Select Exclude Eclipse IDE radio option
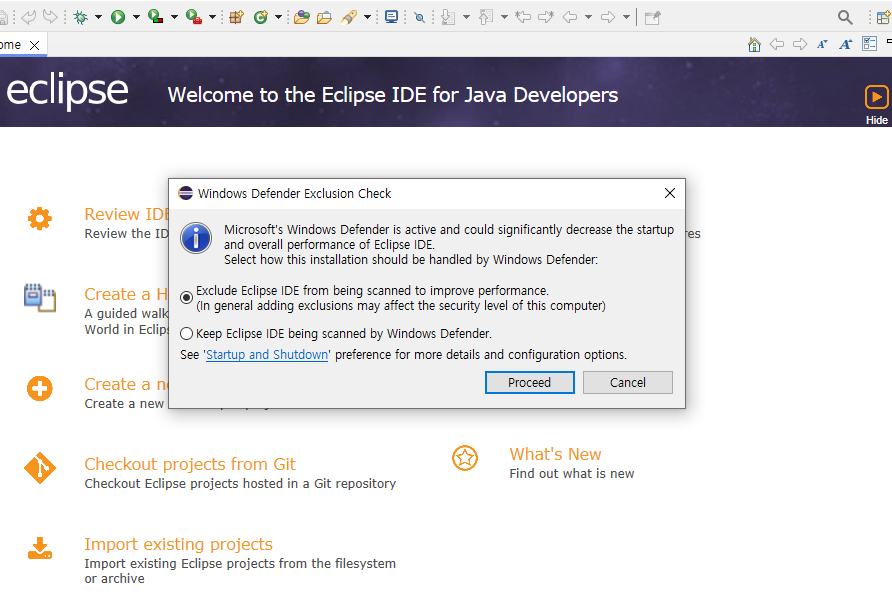892x613 pixels. (186, 297)
